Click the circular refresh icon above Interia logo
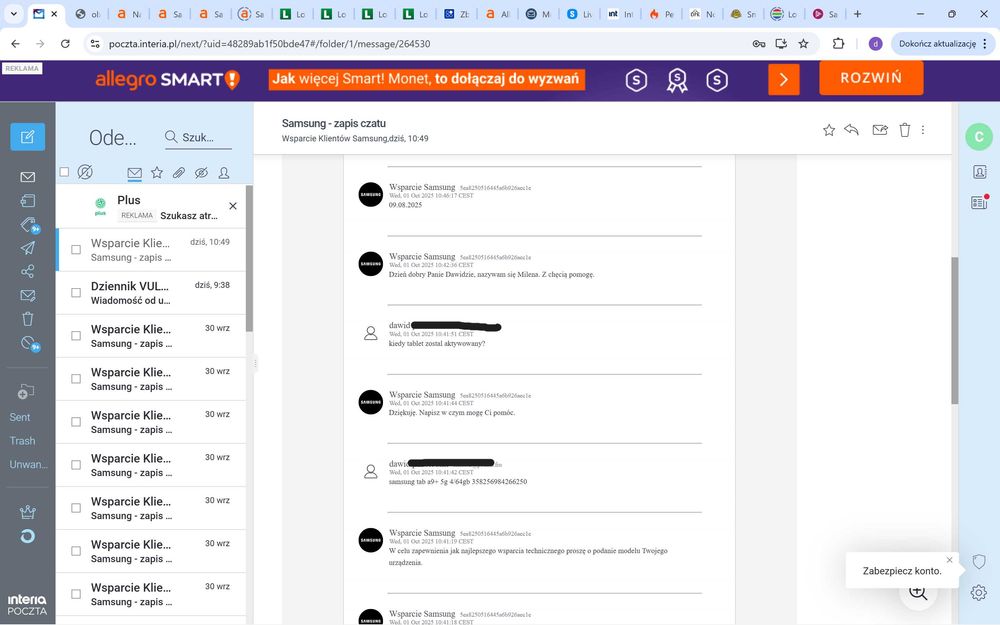This screenshot has height=625, width=1000. pos(27,536)
